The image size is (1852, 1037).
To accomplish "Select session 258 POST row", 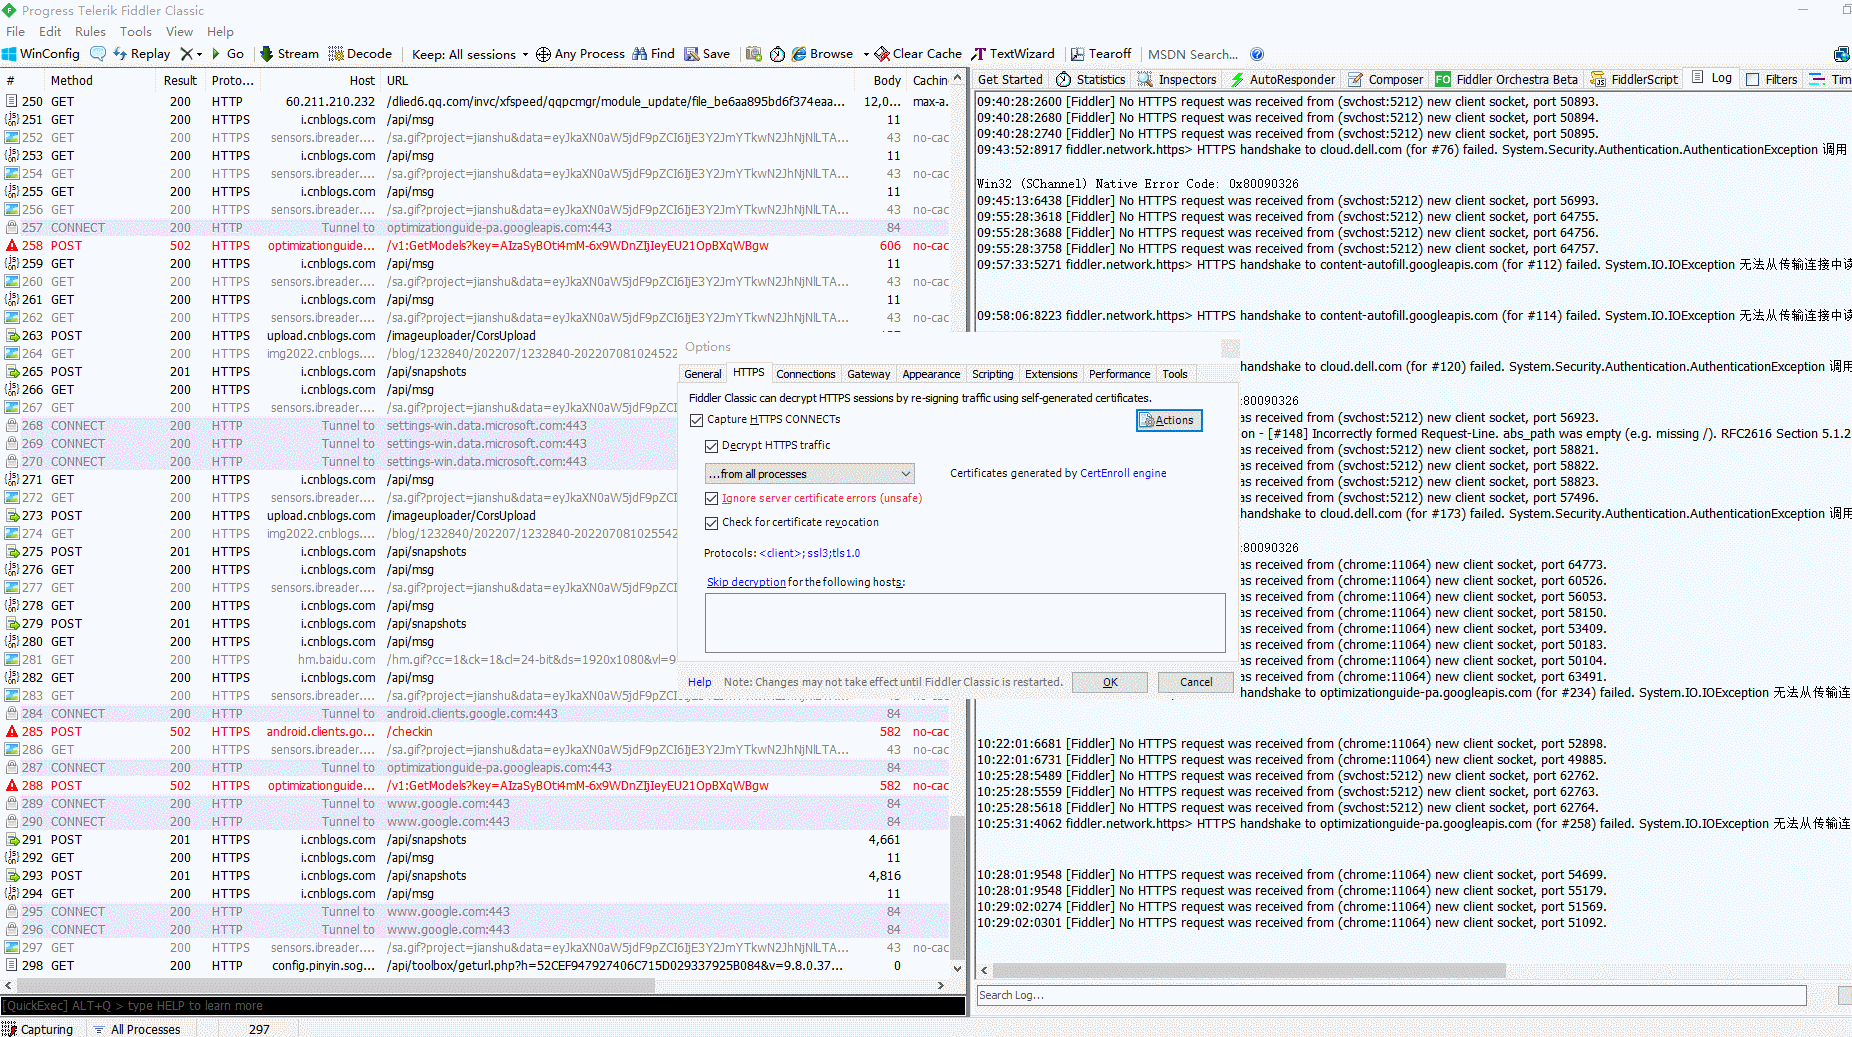I will coord(476,246).
